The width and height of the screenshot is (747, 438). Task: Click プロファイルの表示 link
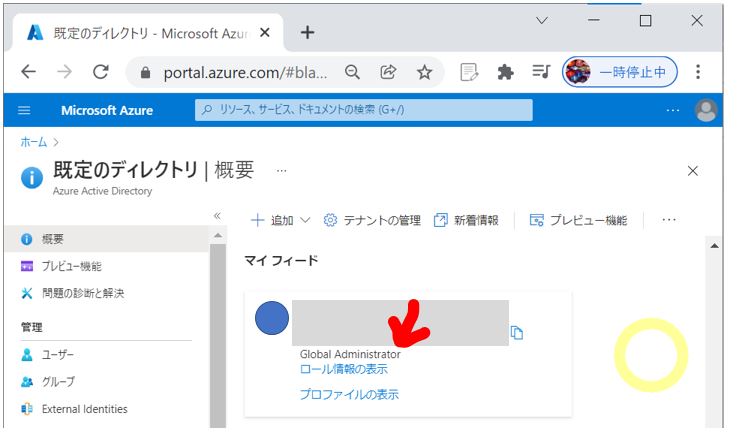click(349, 394)
